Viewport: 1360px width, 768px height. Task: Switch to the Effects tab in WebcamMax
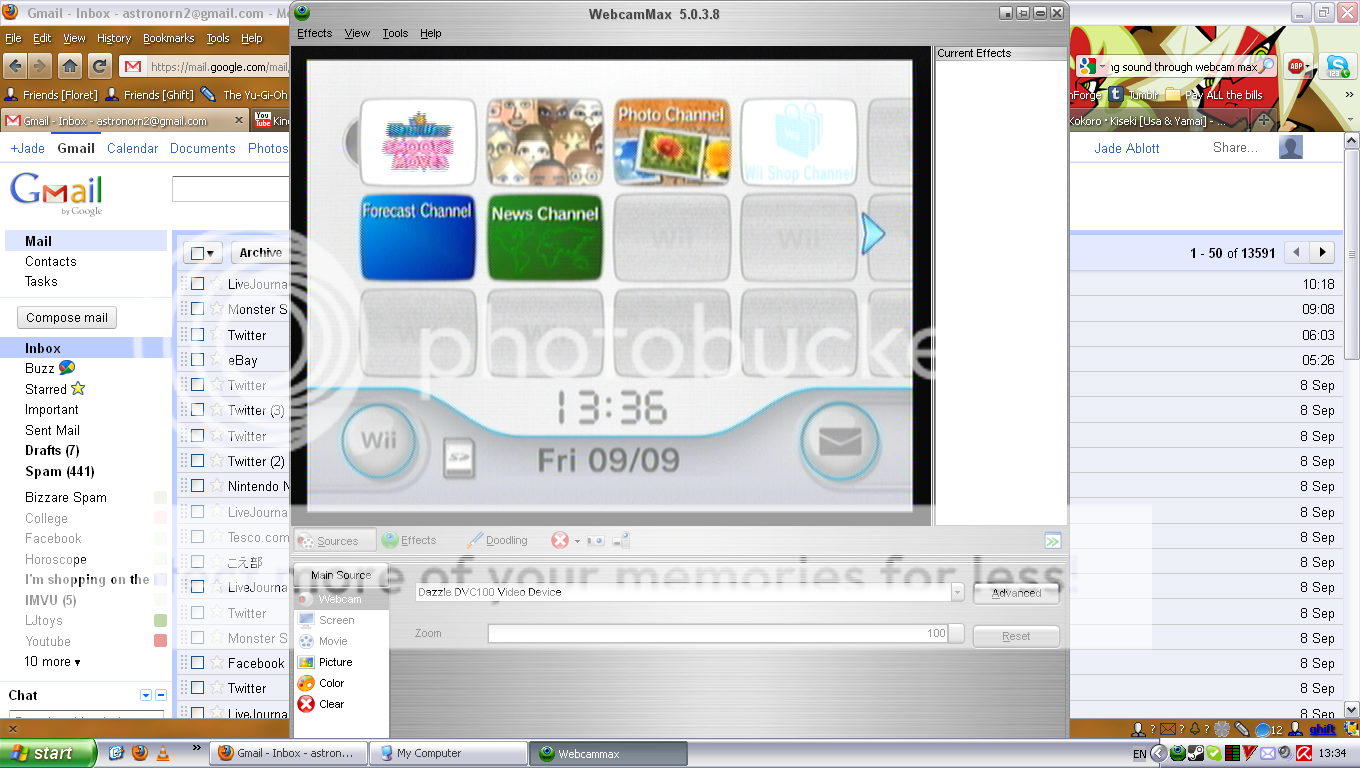click(x=409, y=540)
